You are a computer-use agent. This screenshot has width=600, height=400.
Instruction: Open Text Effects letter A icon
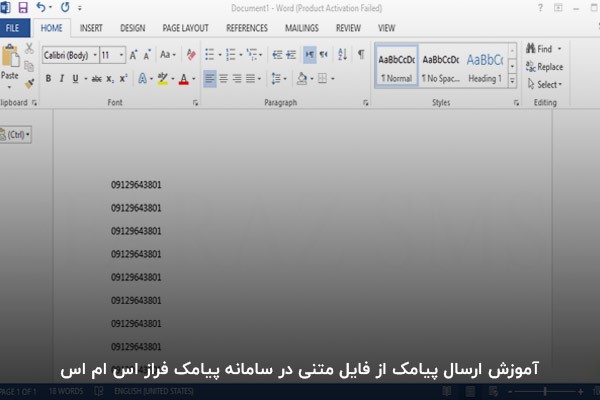point(142,78)
